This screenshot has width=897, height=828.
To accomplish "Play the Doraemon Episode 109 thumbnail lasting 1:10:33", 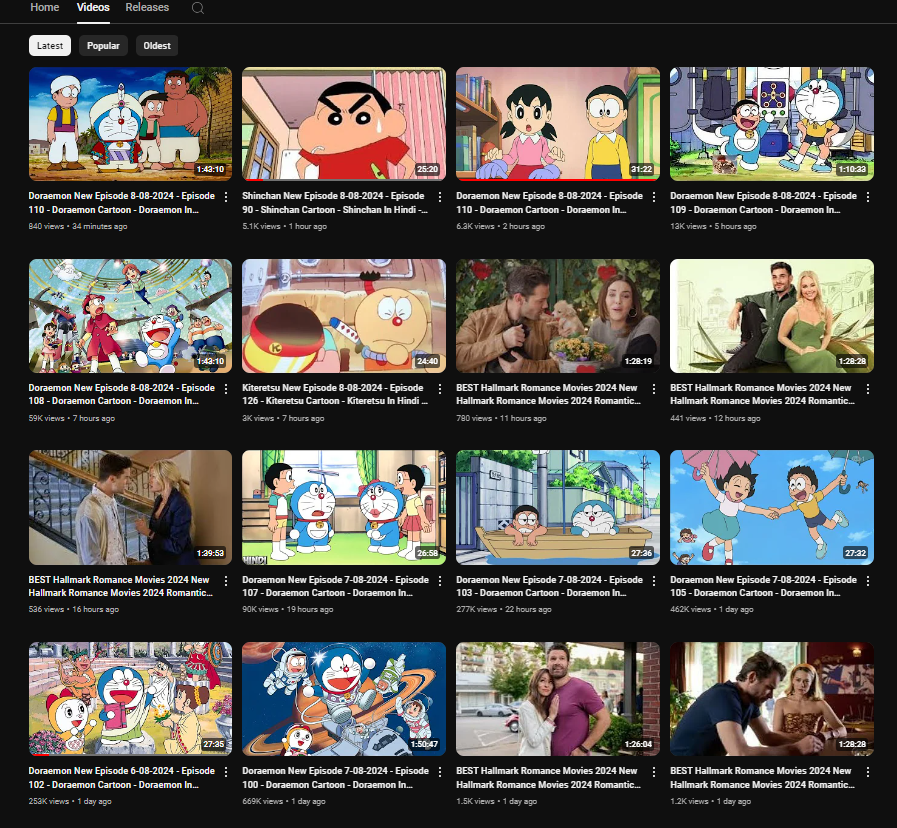I will tap(772, 124).
